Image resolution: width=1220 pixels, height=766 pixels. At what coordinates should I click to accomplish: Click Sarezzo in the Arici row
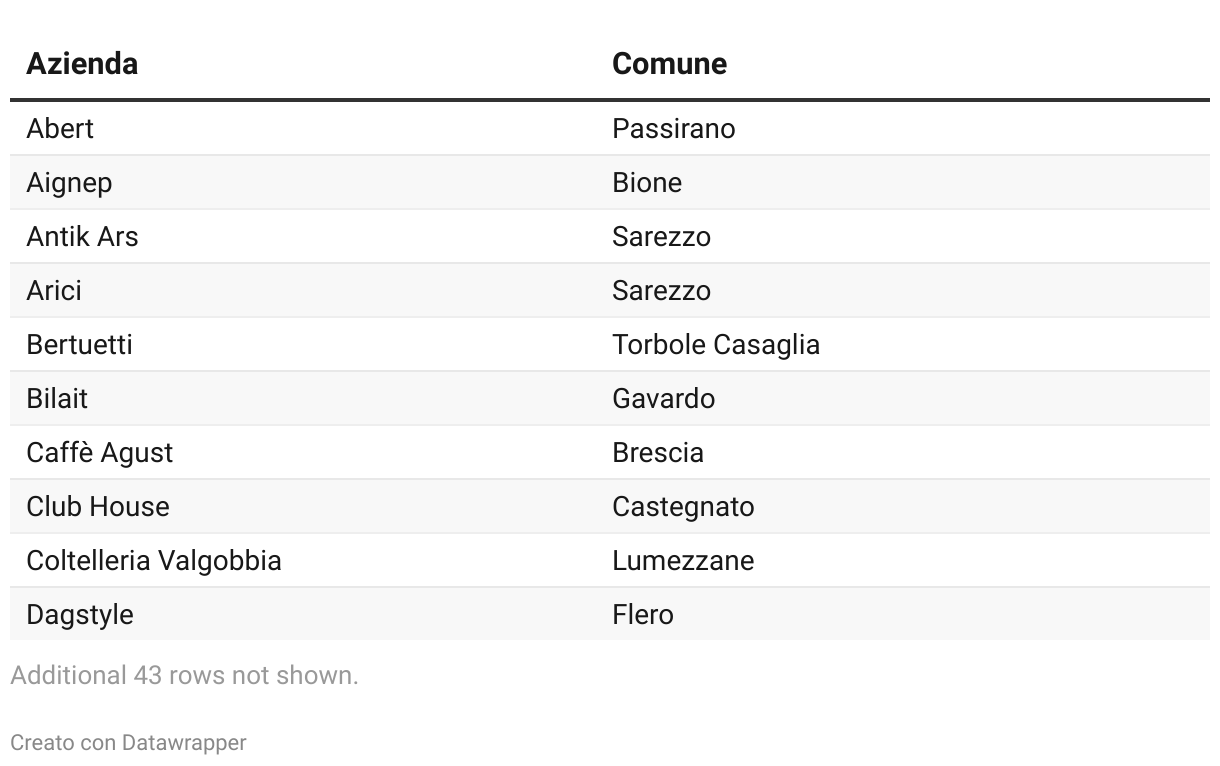pos(662,291)
